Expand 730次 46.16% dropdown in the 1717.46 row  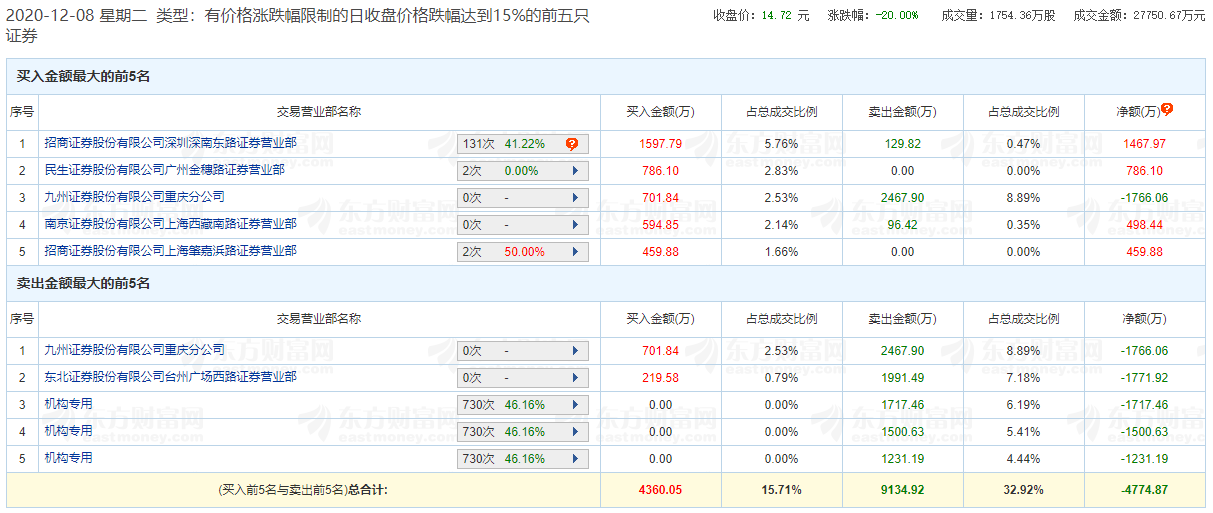(x=523, y=405)
